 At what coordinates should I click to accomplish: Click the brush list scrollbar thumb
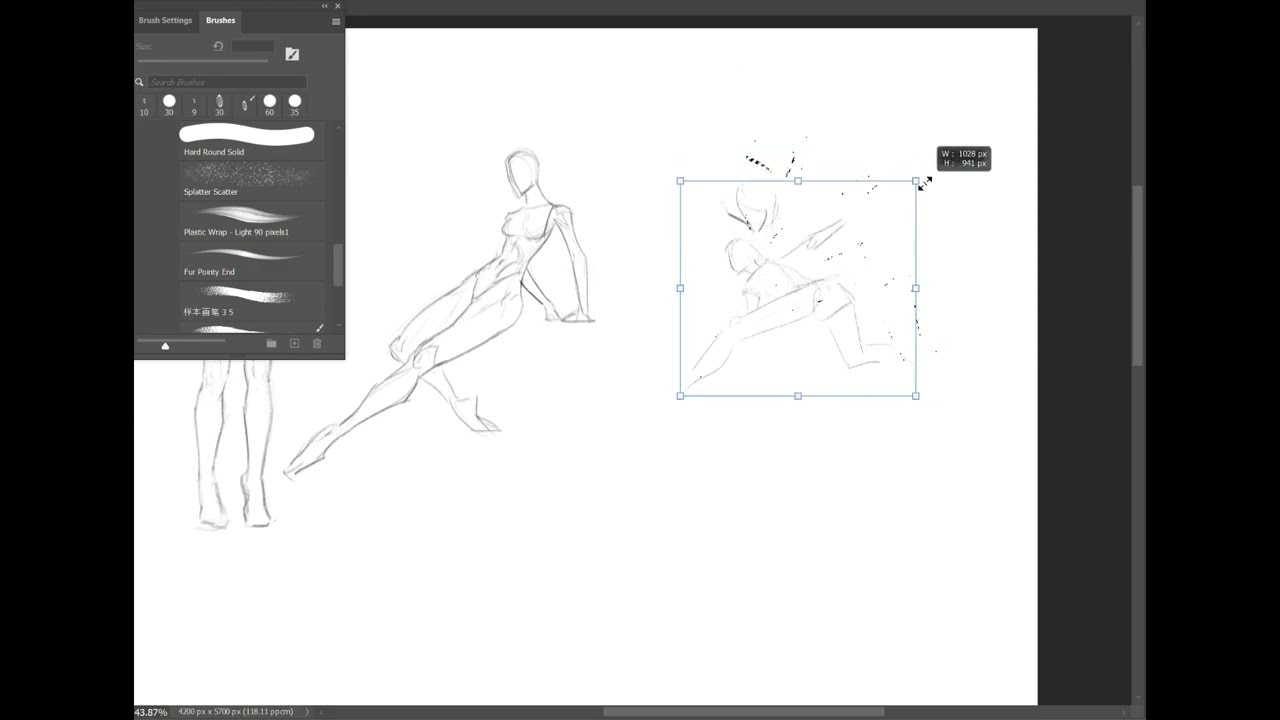coord(338,265)
